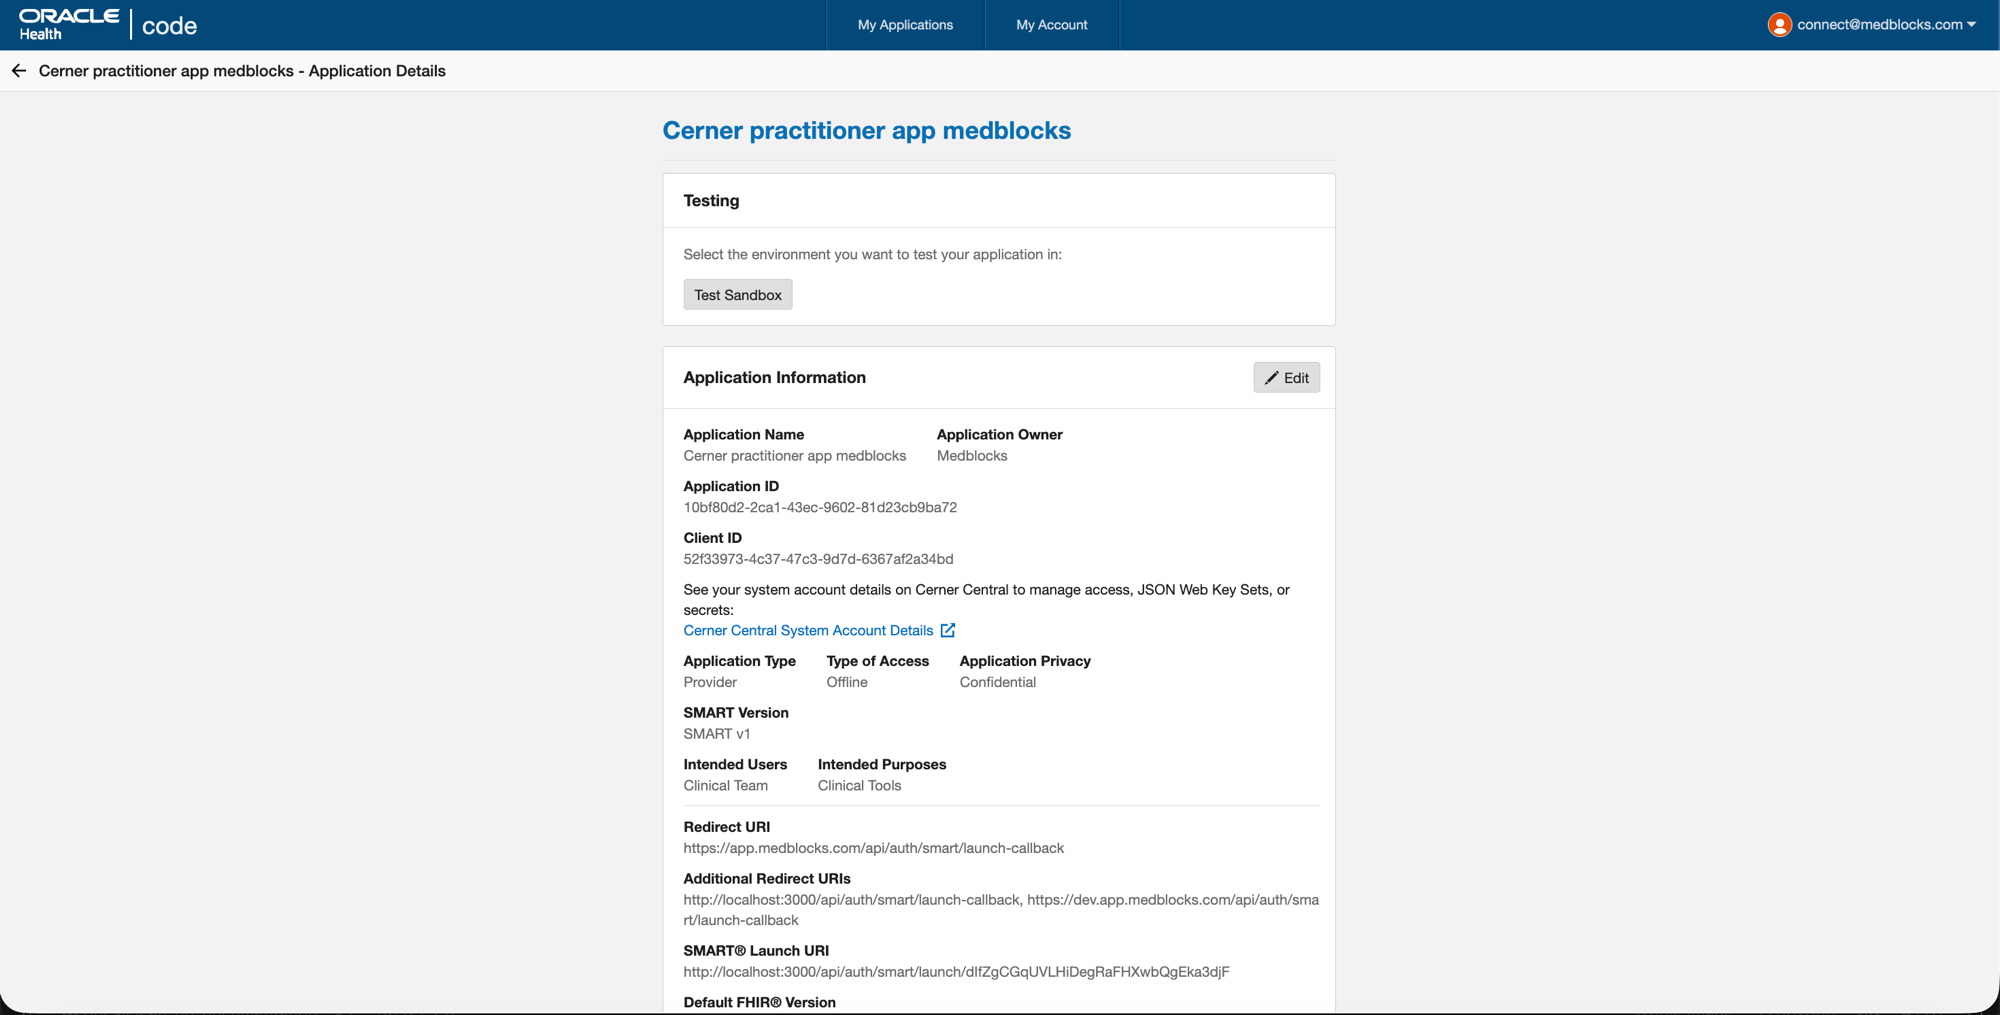2000x1015 pixels.
Task: Select the Application ID value 10bf80d2-2ca1-43ec-9602-81d23cb9ba72
Action: [820, 507]
